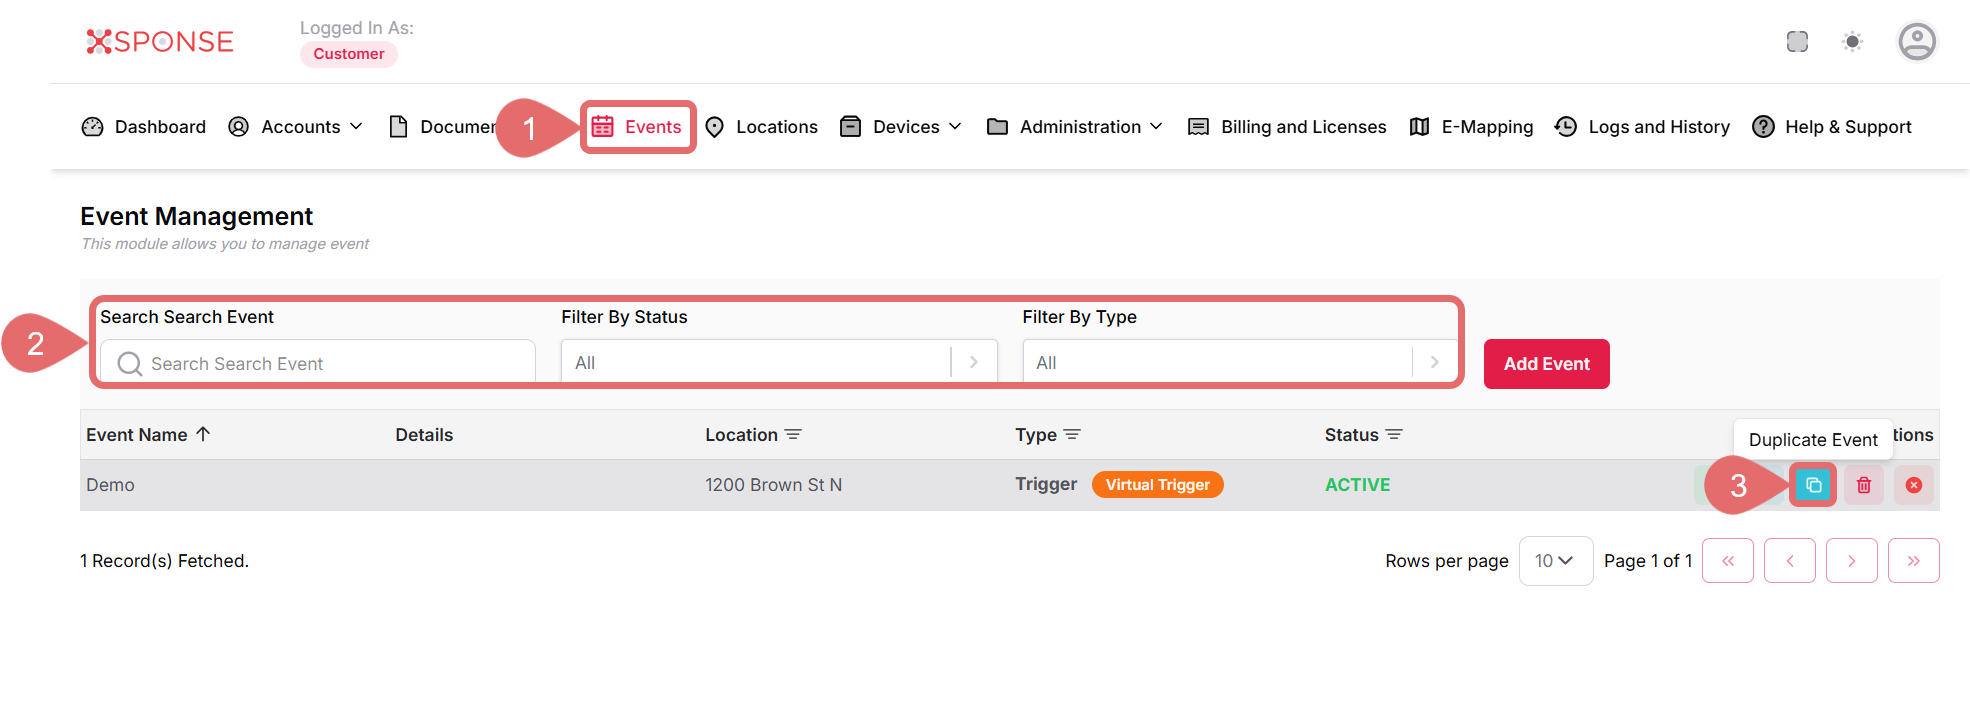Open the Type column filter icon
Screen dimensions: 1970x718
[x=1072, y=435]
